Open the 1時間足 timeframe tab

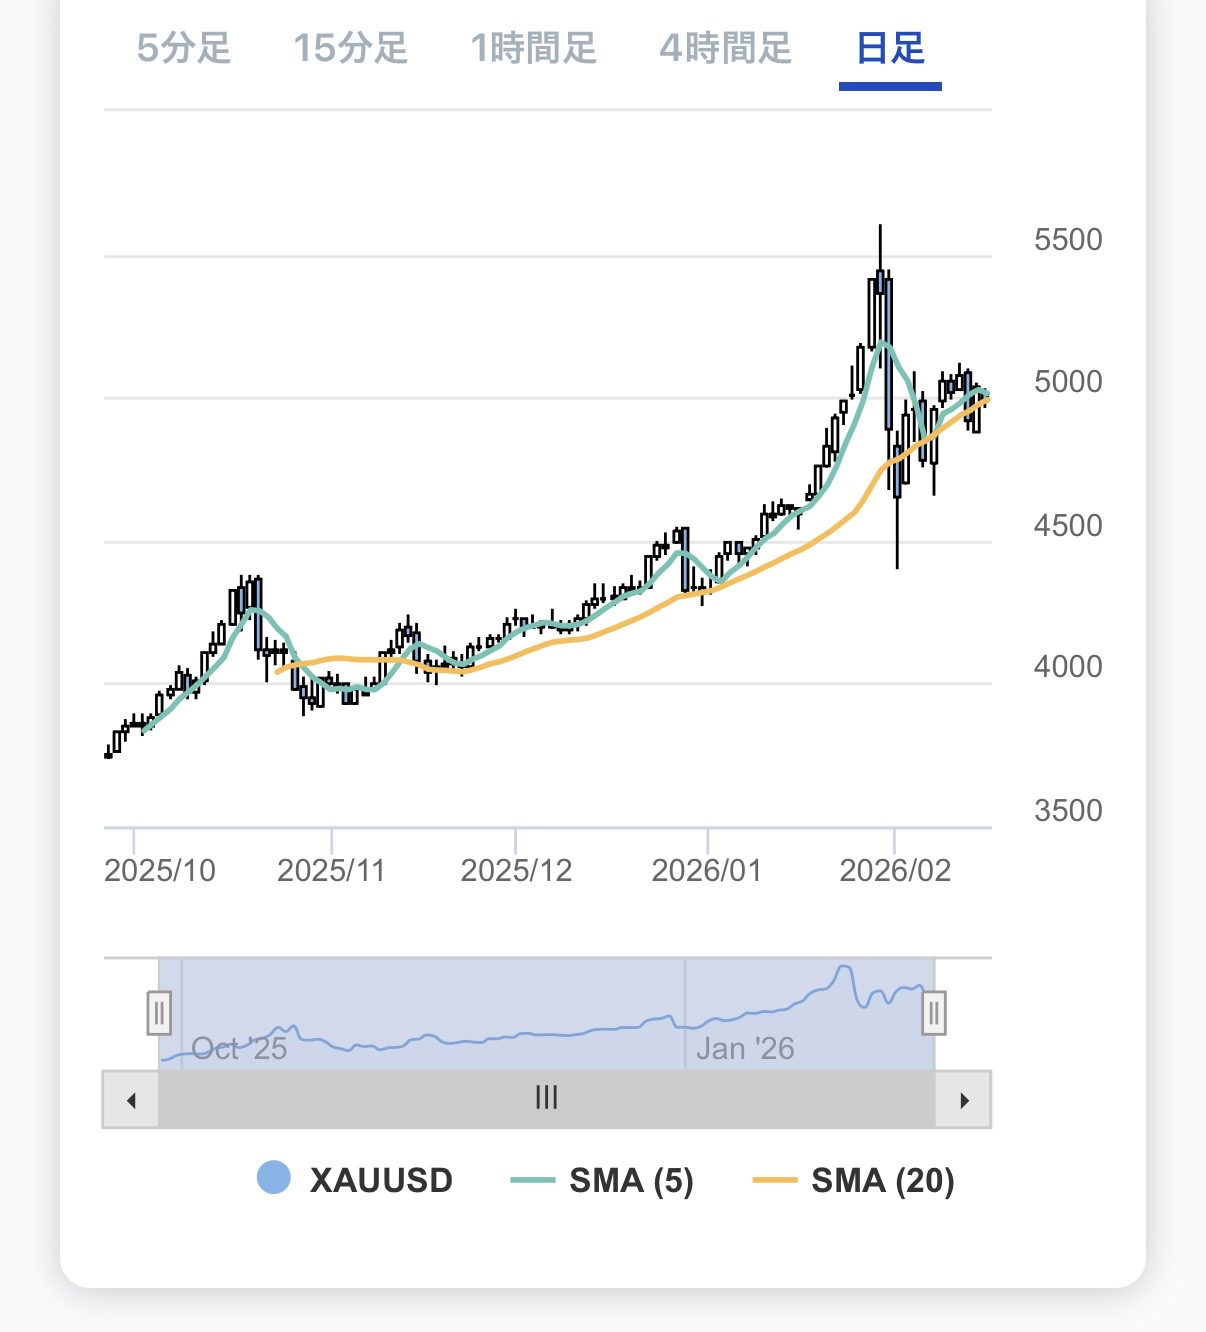[534, 48]
